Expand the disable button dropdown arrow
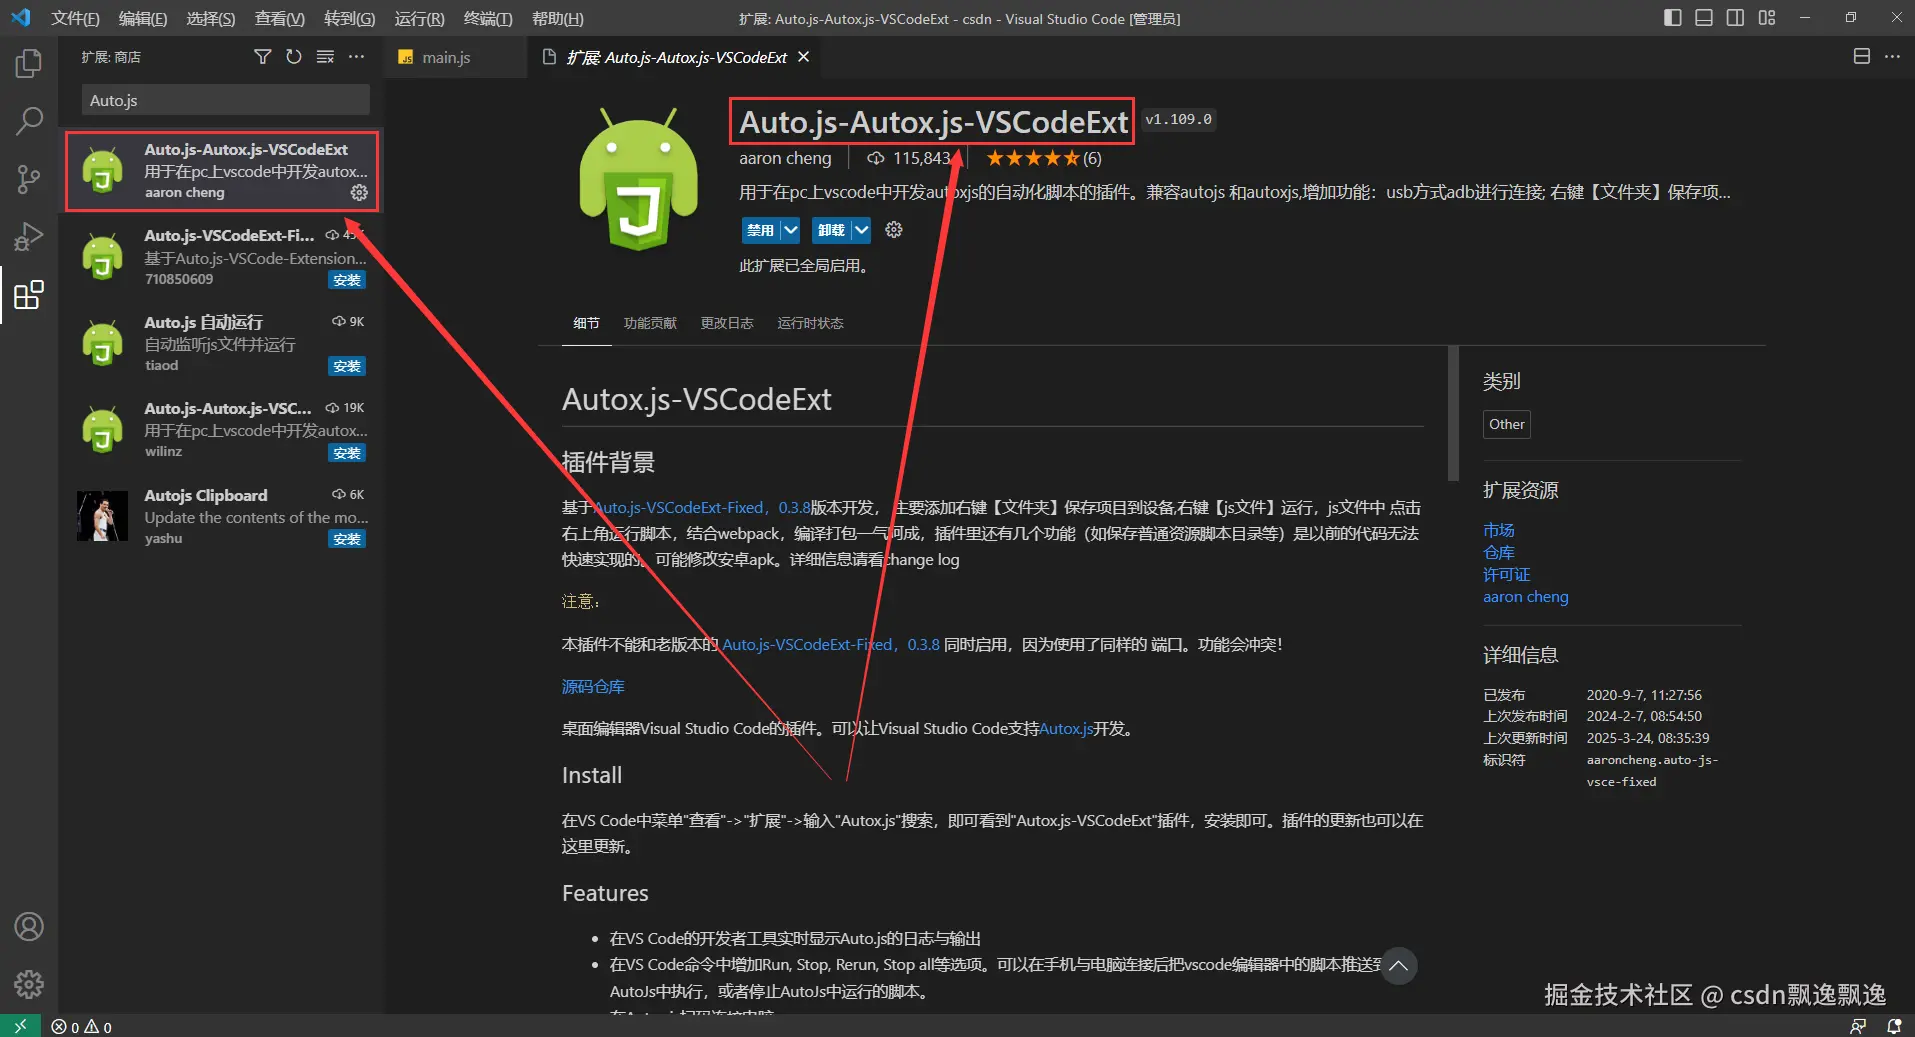1915x1037 pixels. pyautogui.click(x=790, y=230)
